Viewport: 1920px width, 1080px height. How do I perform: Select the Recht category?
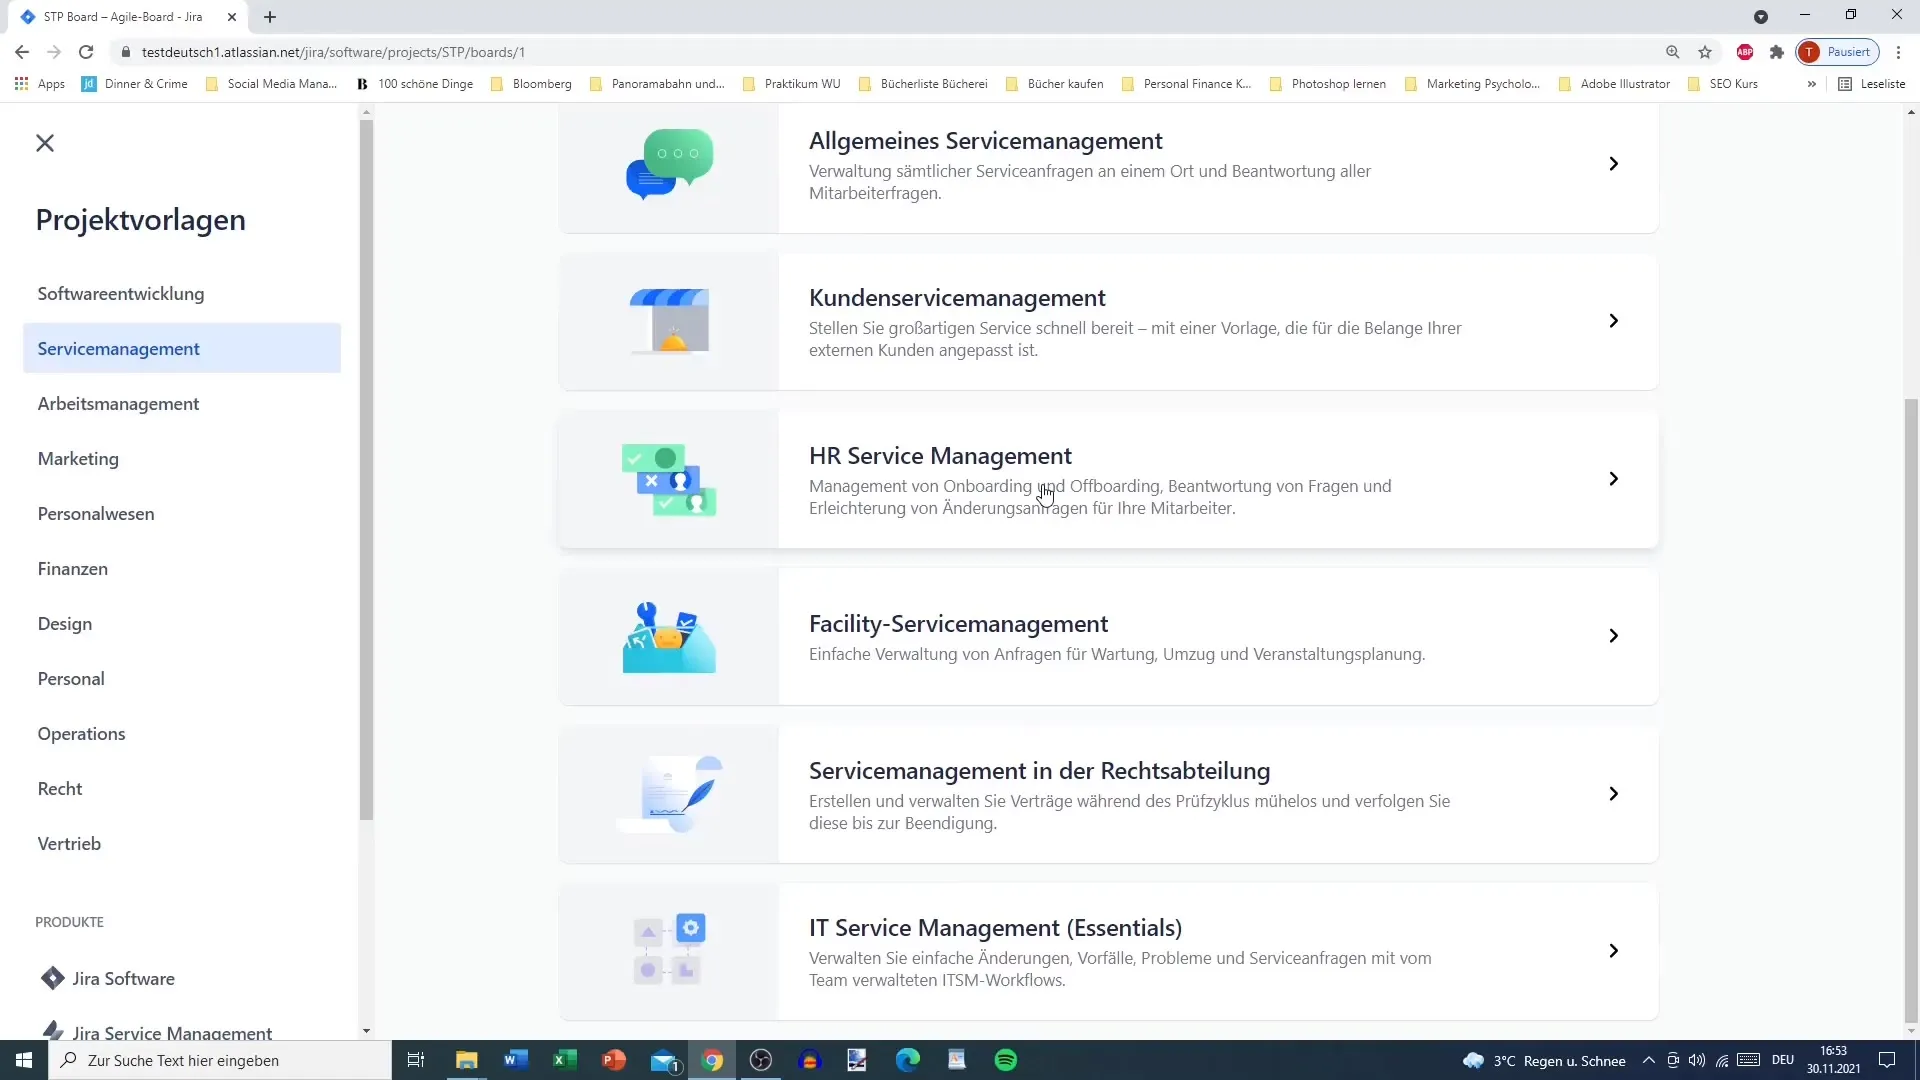pyautogui.click(x=182, y=788)
